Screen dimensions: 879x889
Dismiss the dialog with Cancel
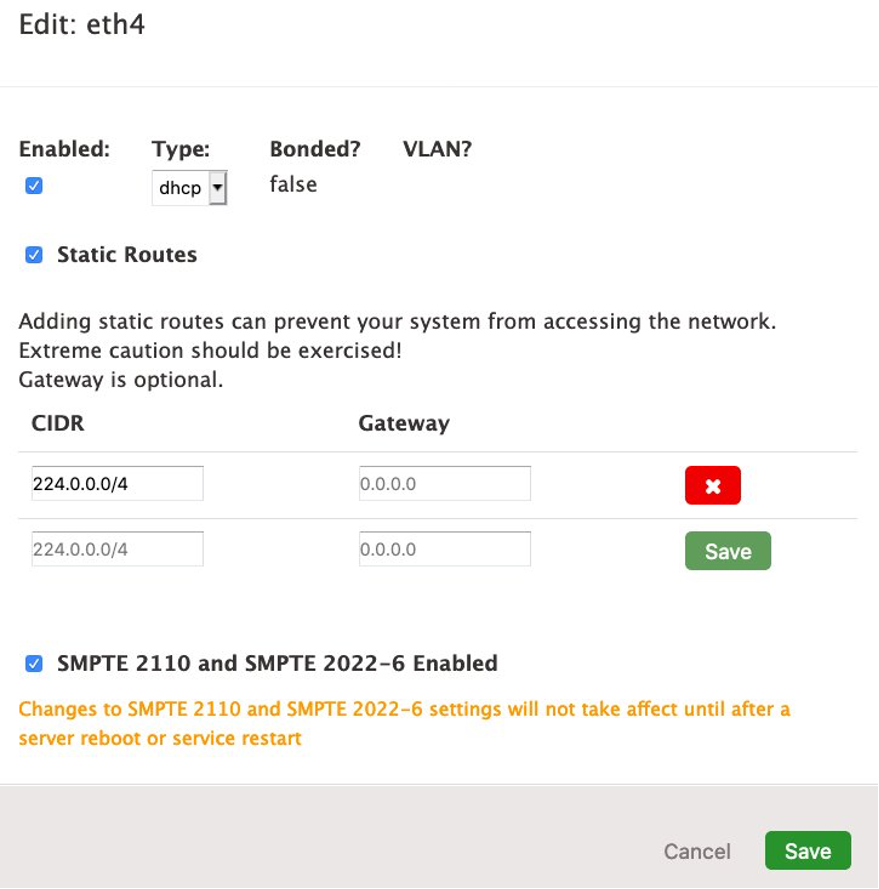(697, 850)
